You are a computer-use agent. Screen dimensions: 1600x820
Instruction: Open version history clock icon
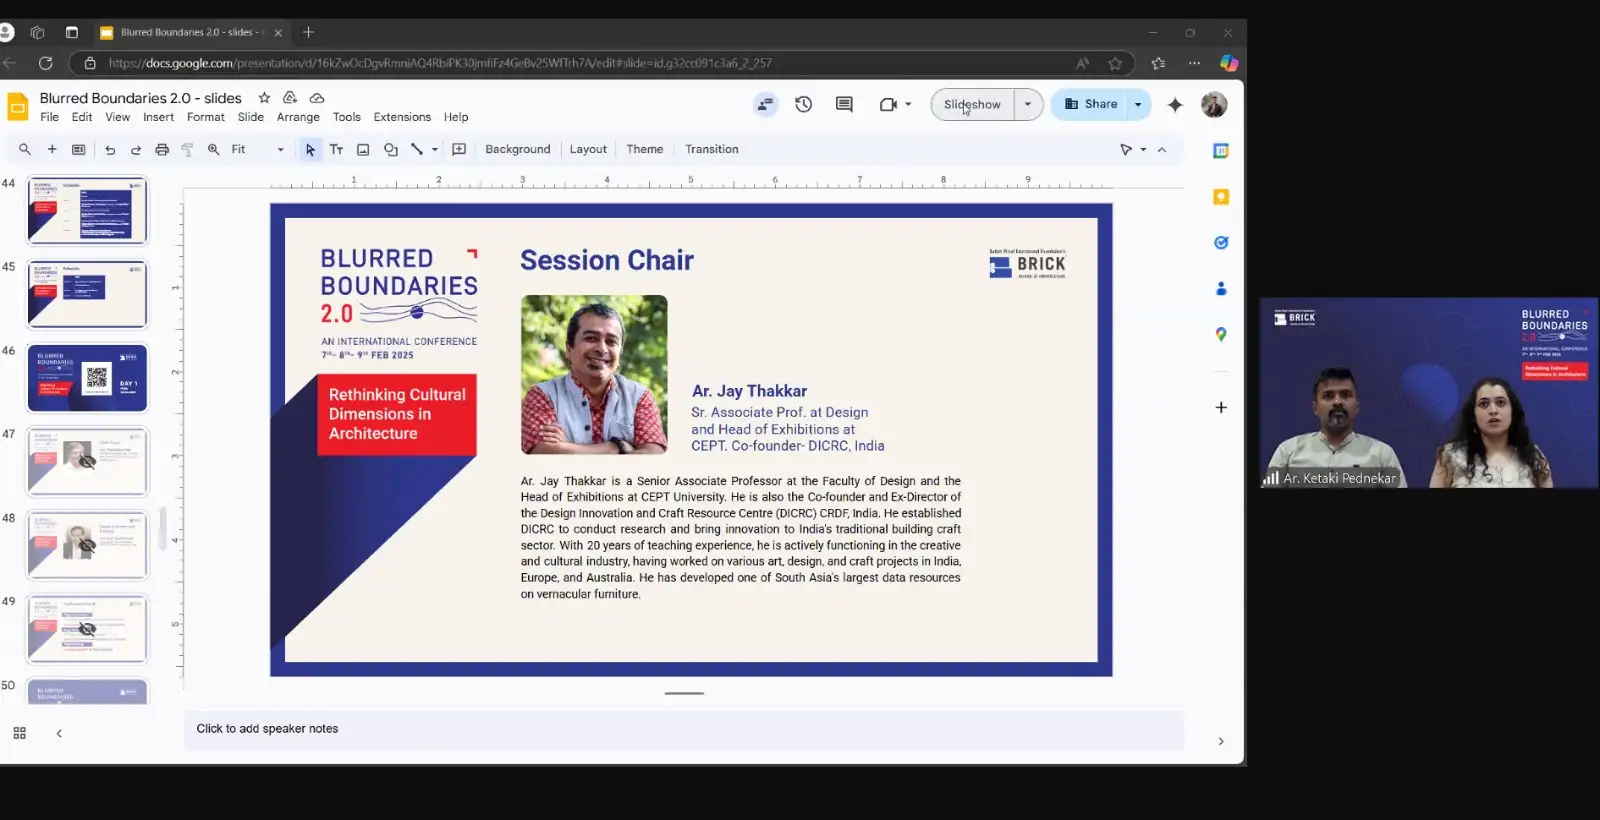pos(803,104)
